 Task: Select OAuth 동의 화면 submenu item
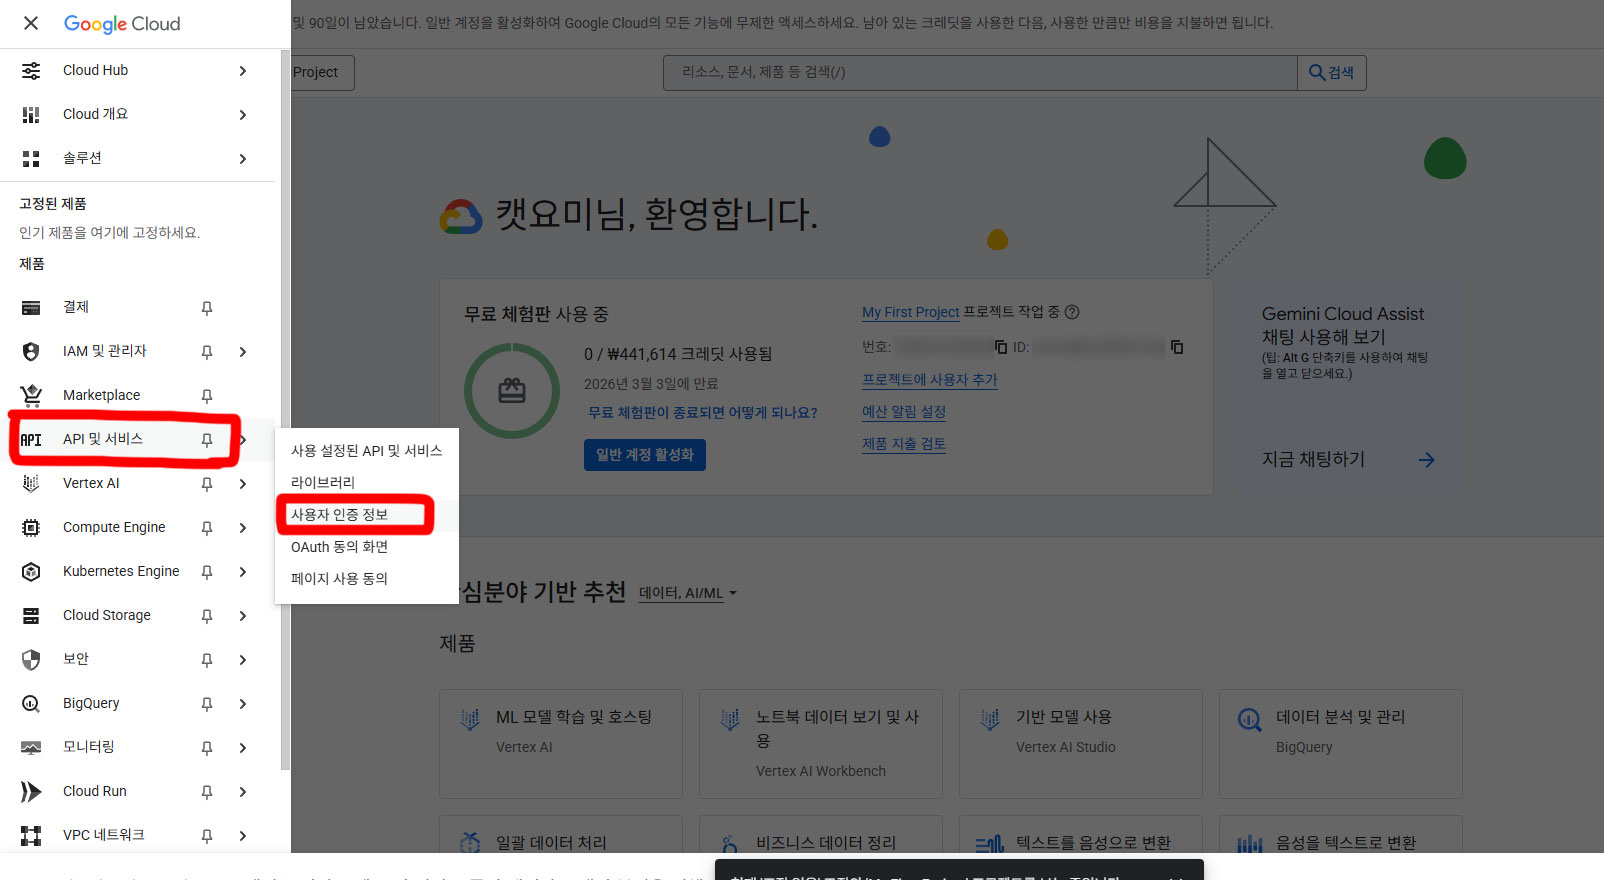[x=366, y=547]
